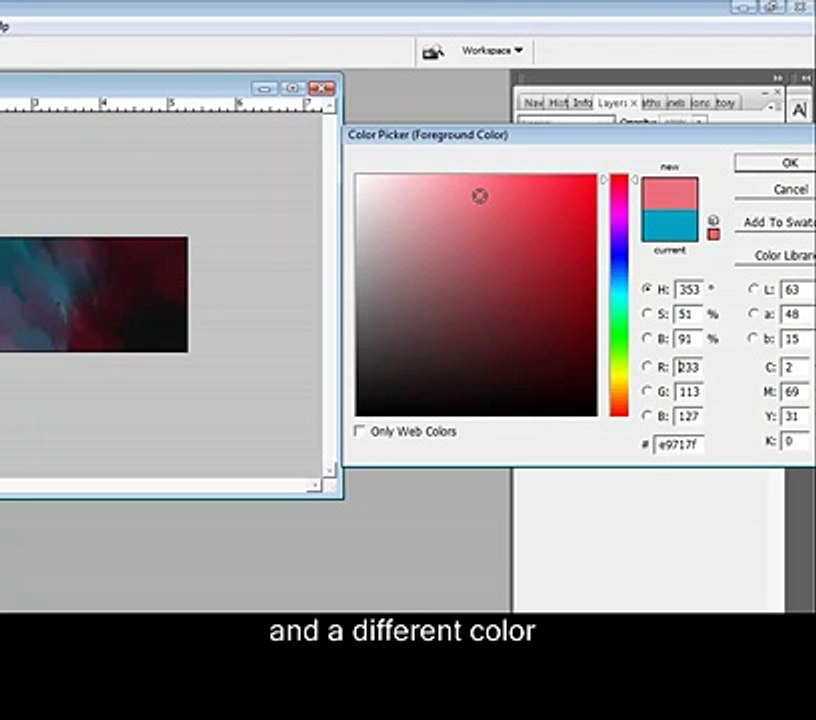Screen dimensions: 816x720
Task: Click the Y yellow field showing 31
Action: pyautogui.click(x=796, y=416)
